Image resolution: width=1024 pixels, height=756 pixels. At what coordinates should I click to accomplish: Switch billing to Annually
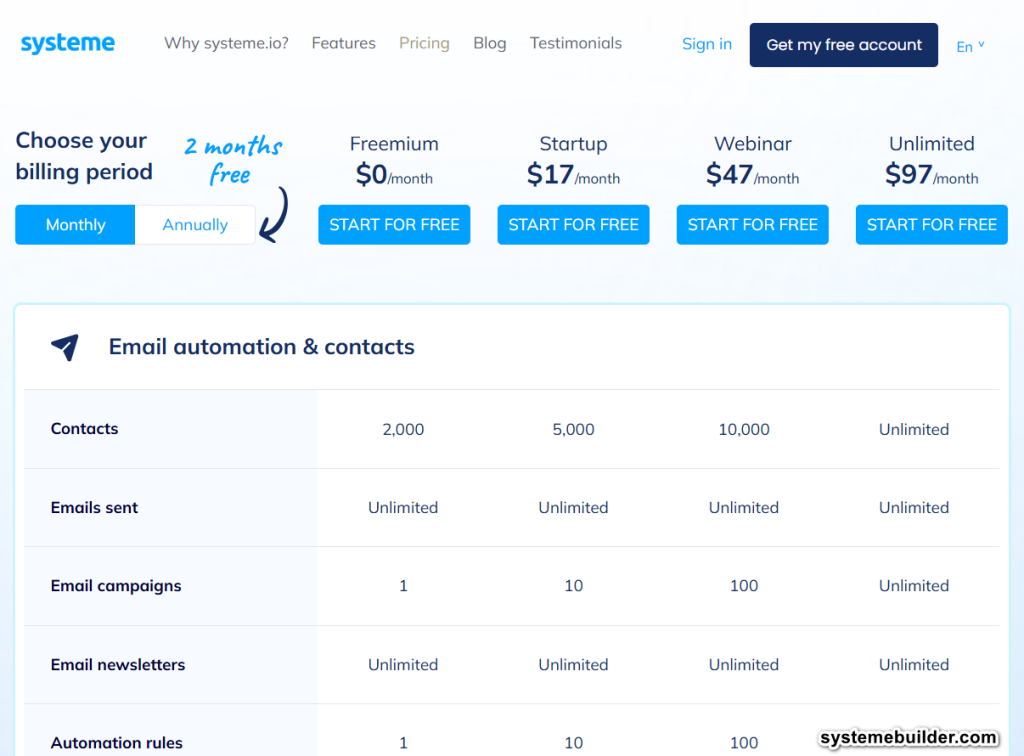coord(194,224)
